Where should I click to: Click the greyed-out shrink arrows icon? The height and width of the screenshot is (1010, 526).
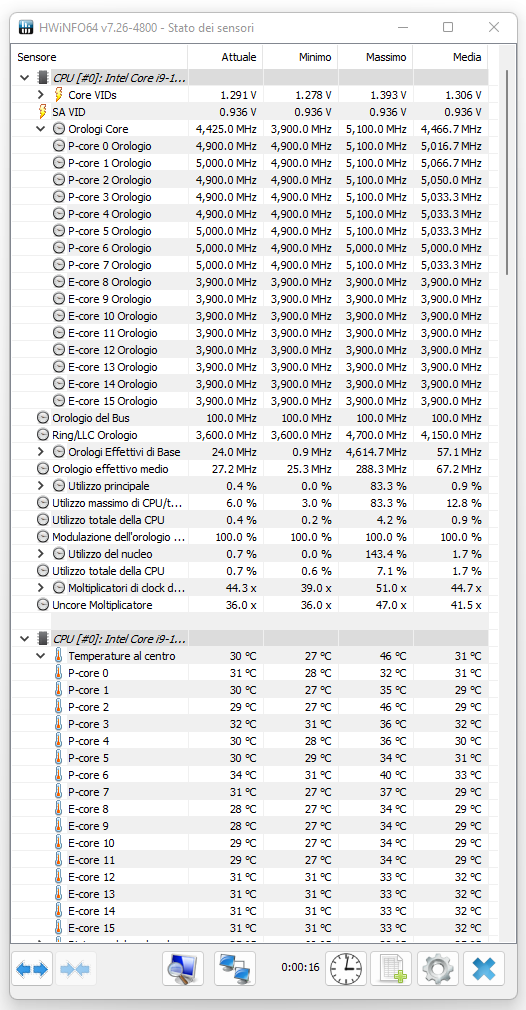75,968
